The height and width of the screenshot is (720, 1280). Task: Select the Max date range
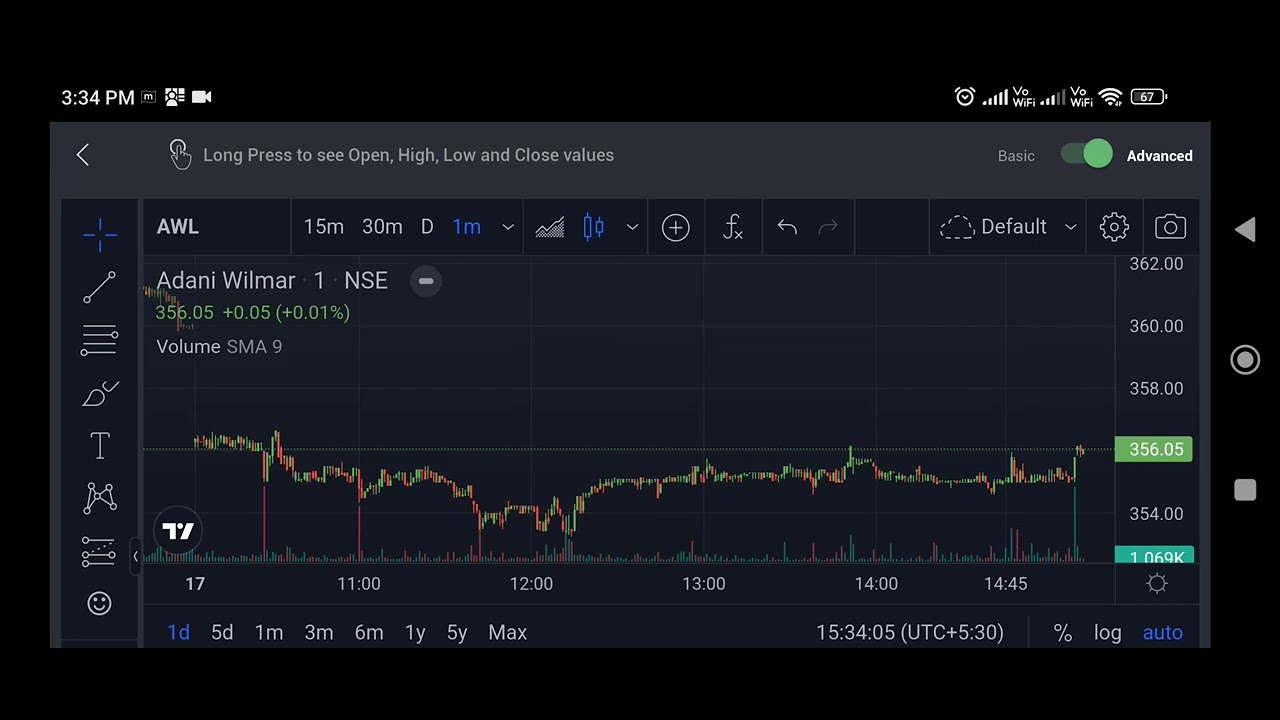click(508, 632)
